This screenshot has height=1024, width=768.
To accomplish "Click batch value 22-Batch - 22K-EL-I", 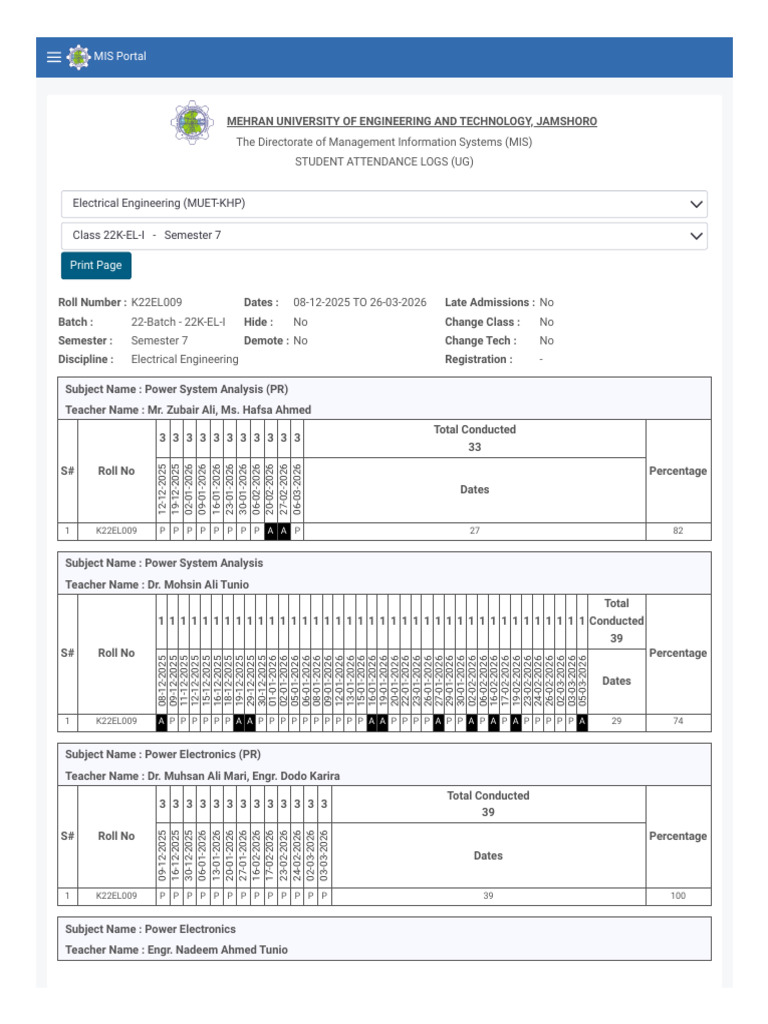I will click(178, 322).
